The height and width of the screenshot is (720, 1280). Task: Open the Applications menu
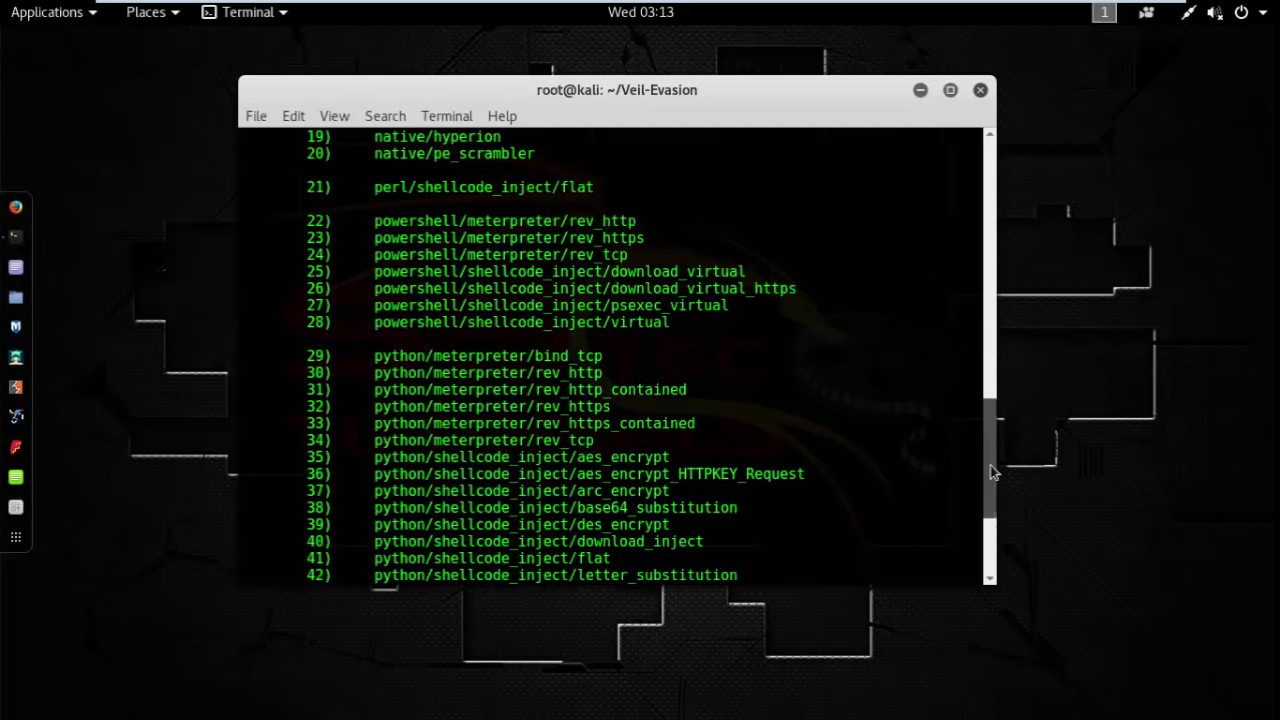click(53, 12)
